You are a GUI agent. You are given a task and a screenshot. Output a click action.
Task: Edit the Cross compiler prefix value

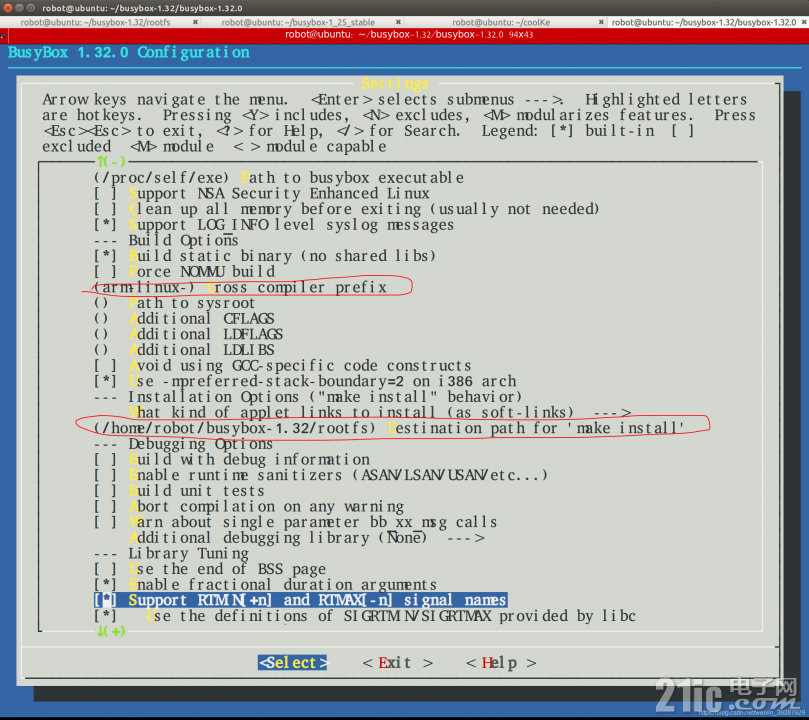(x=240, y=287)
